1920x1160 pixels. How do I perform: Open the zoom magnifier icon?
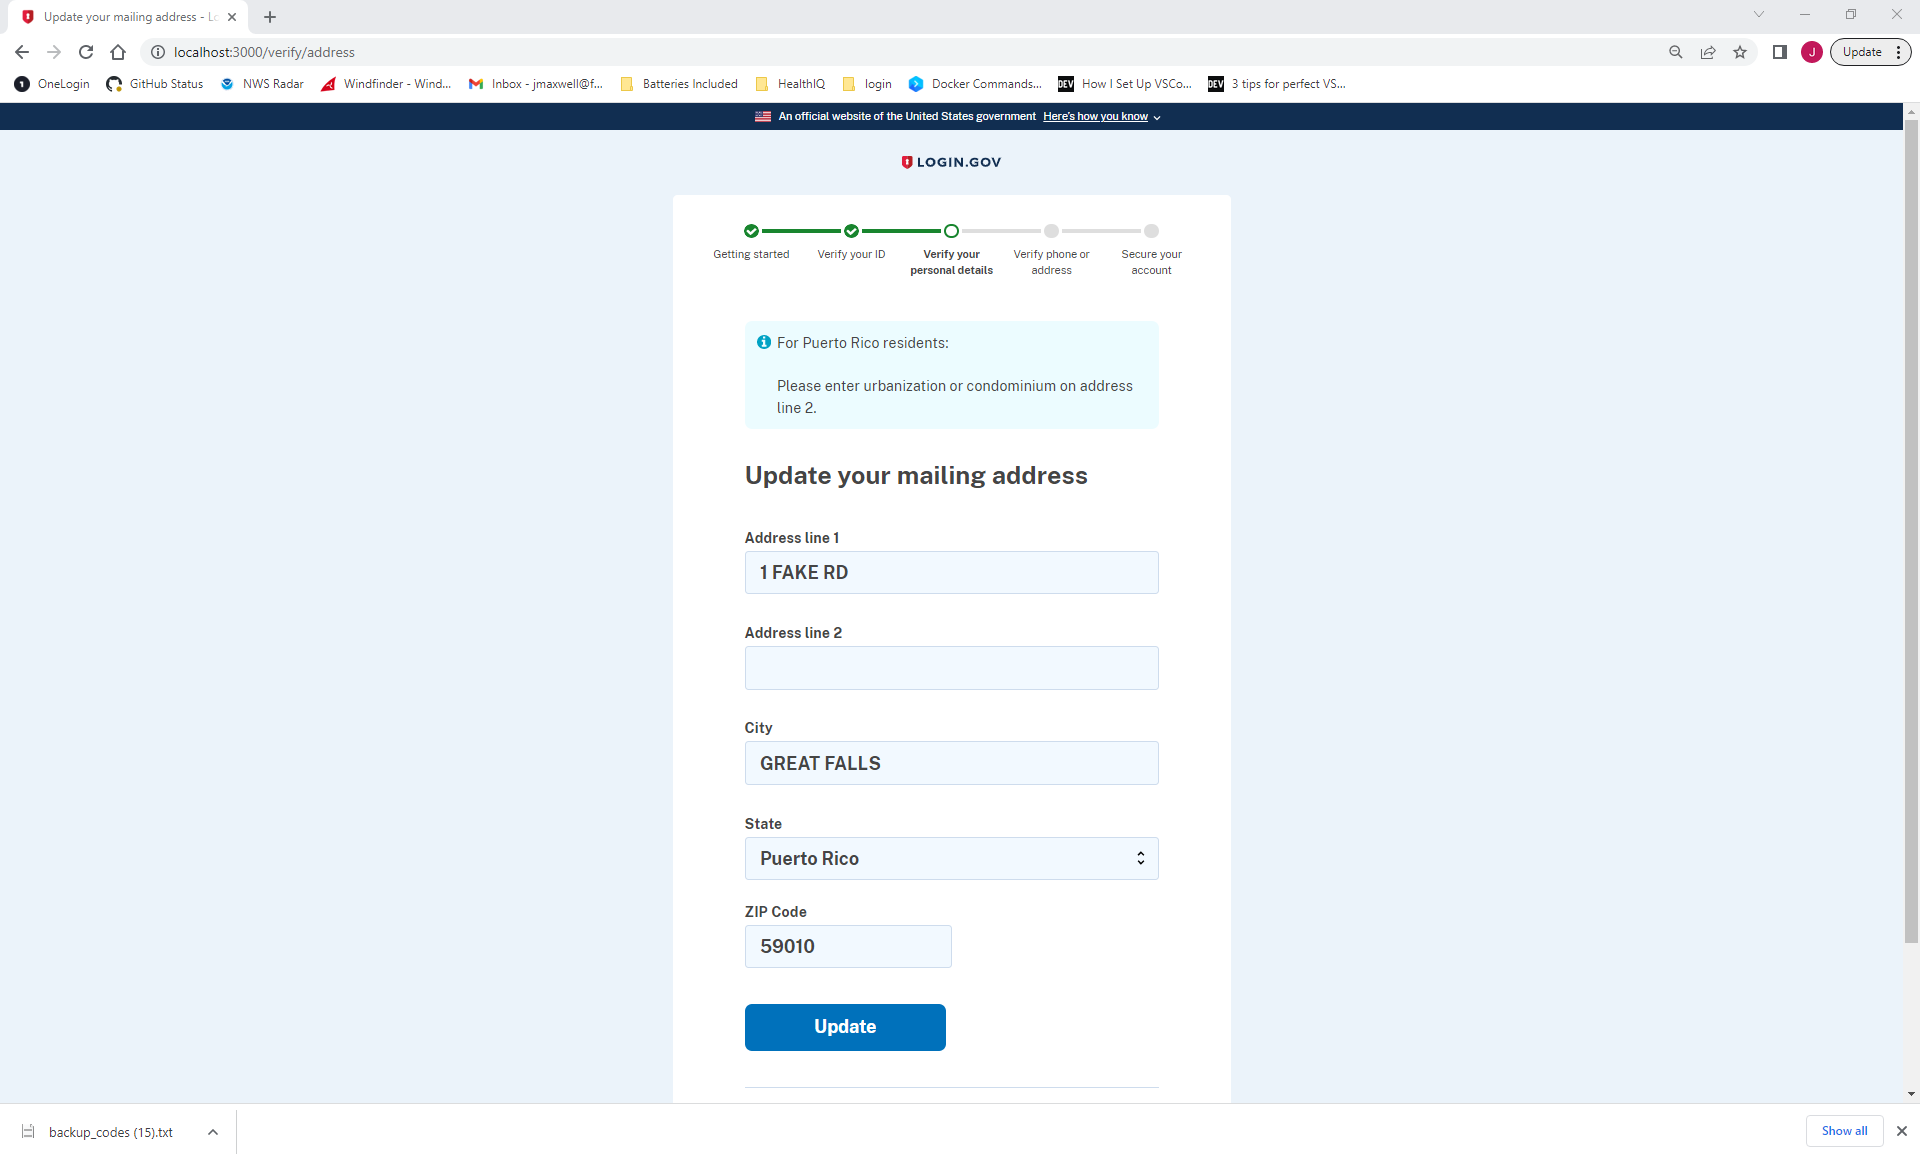pos(1676,52)
